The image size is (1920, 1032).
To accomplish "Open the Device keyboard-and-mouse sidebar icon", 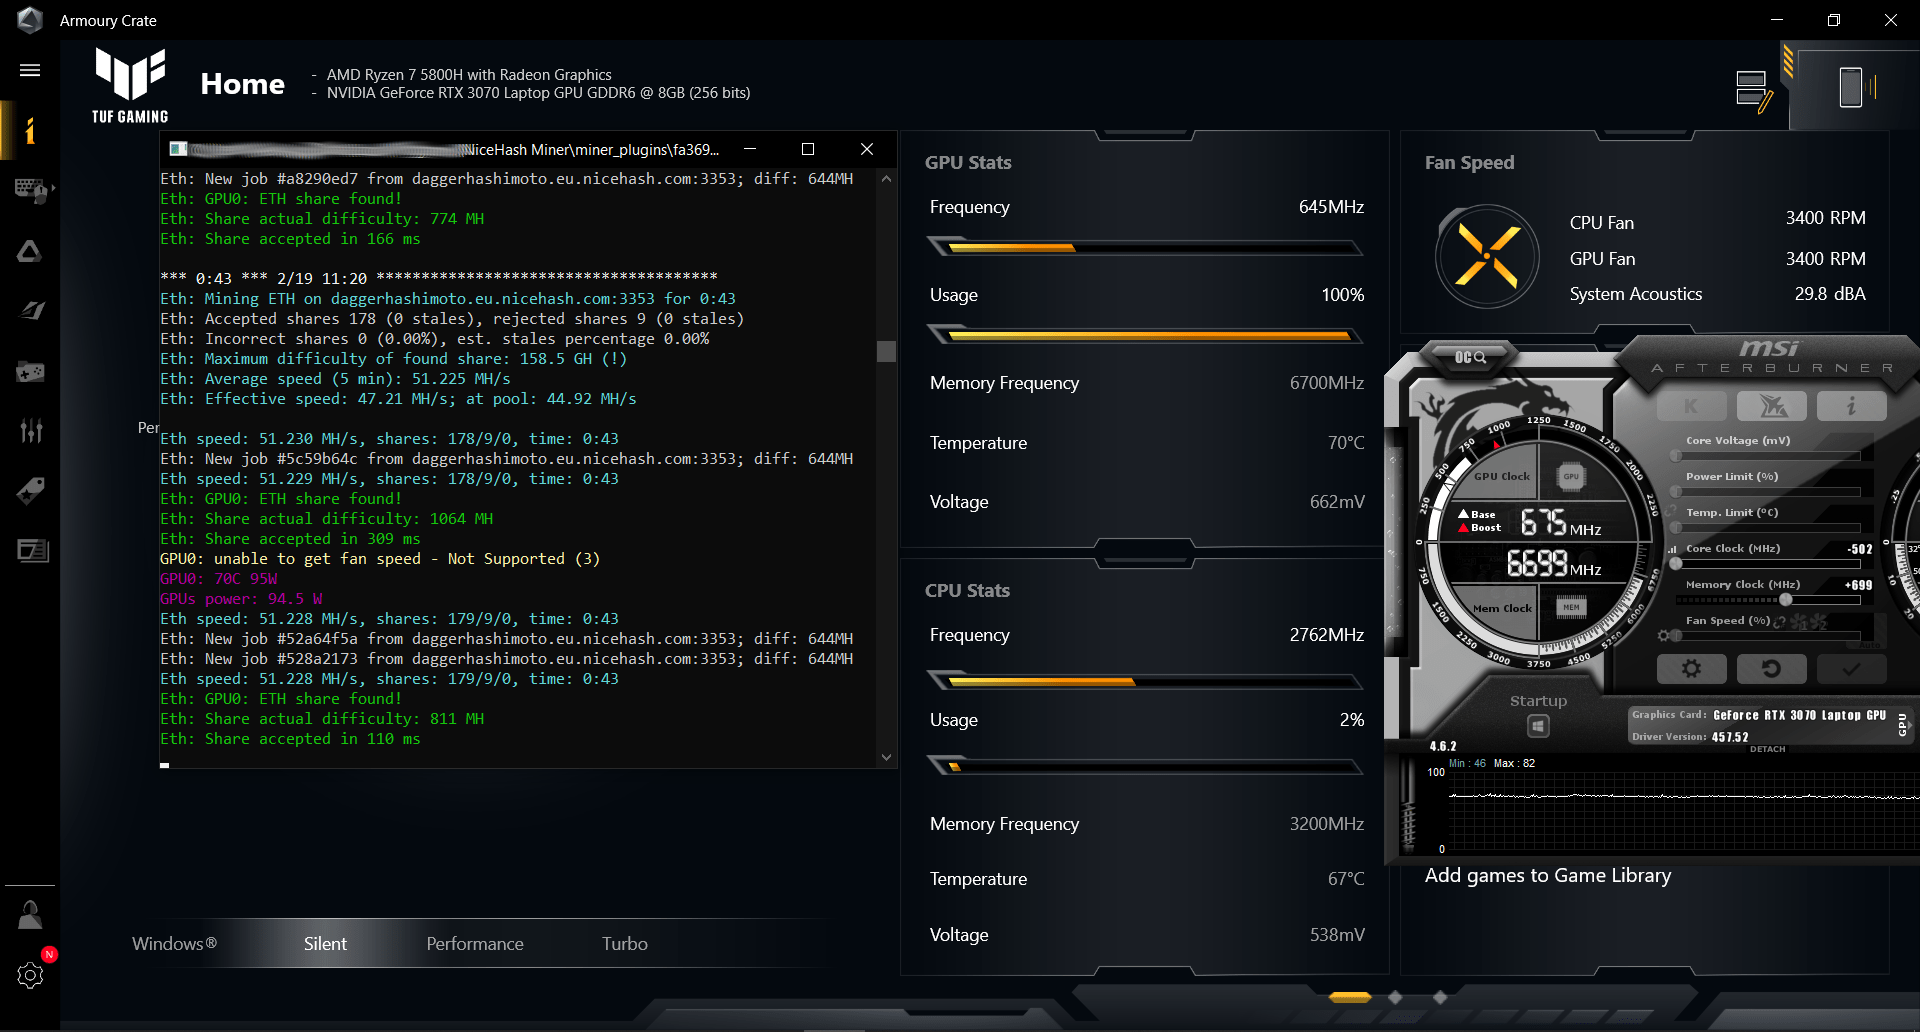I will click(x=32, y=190).
